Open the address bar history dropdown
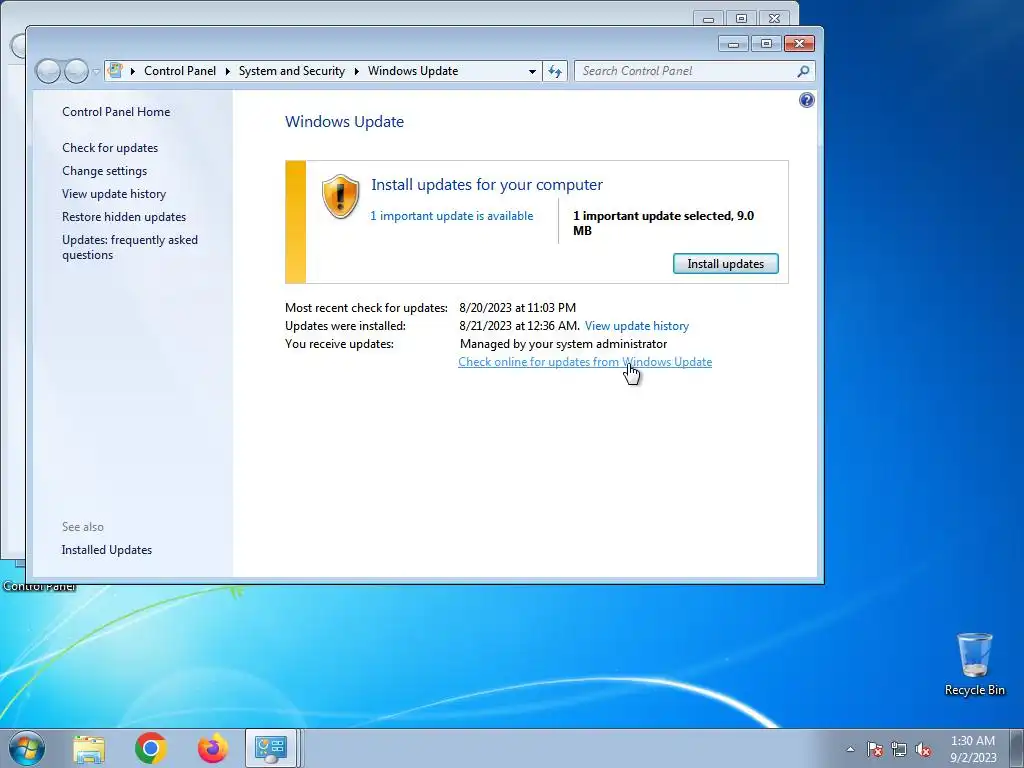 click(532, 71)
